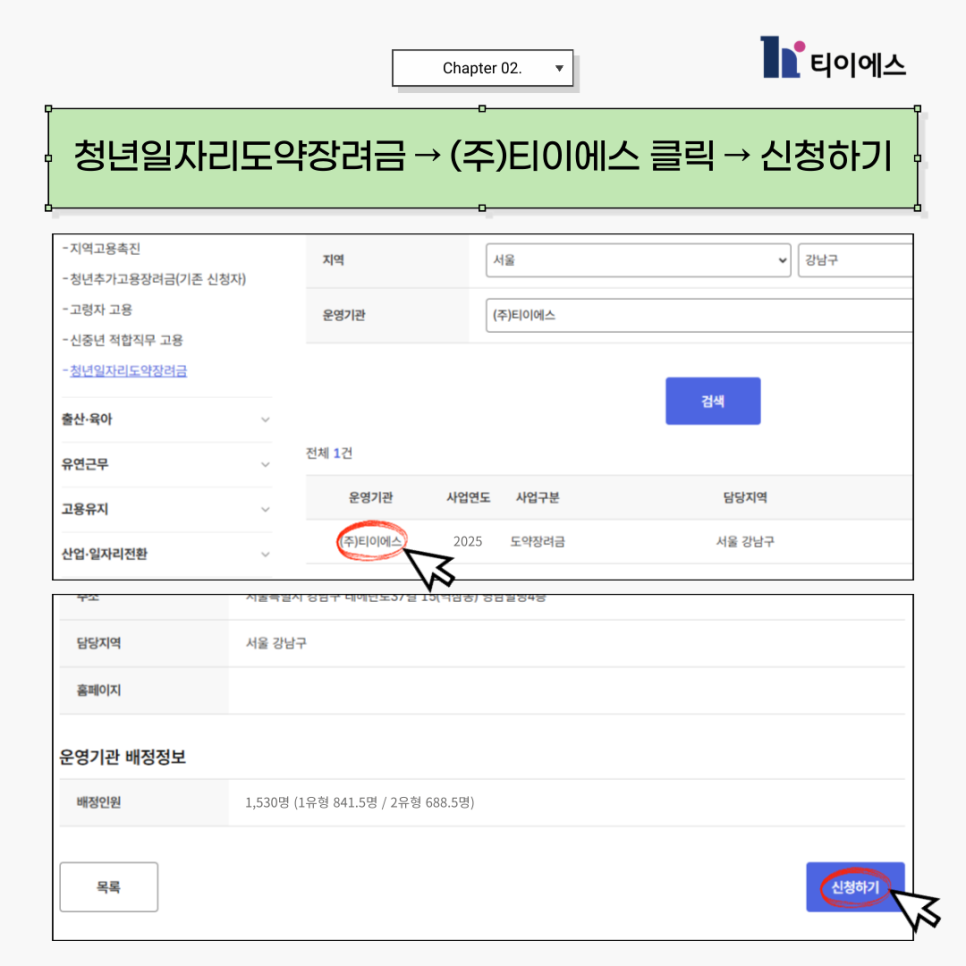Open the Chapter 02. dropdown
Screen dimensions: 966x966
[482, 68]
